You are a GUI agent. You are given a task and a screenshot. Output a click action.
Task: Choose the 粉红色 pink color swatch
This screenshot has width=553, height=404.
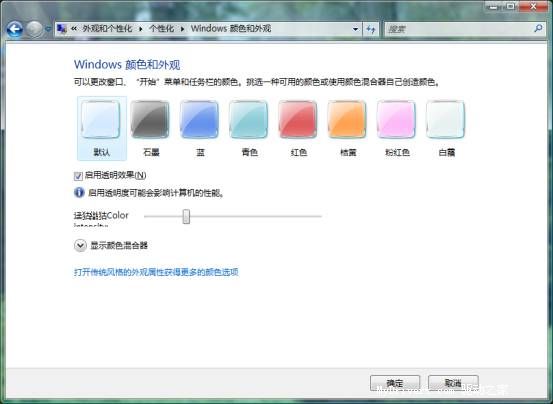[397, 128]
